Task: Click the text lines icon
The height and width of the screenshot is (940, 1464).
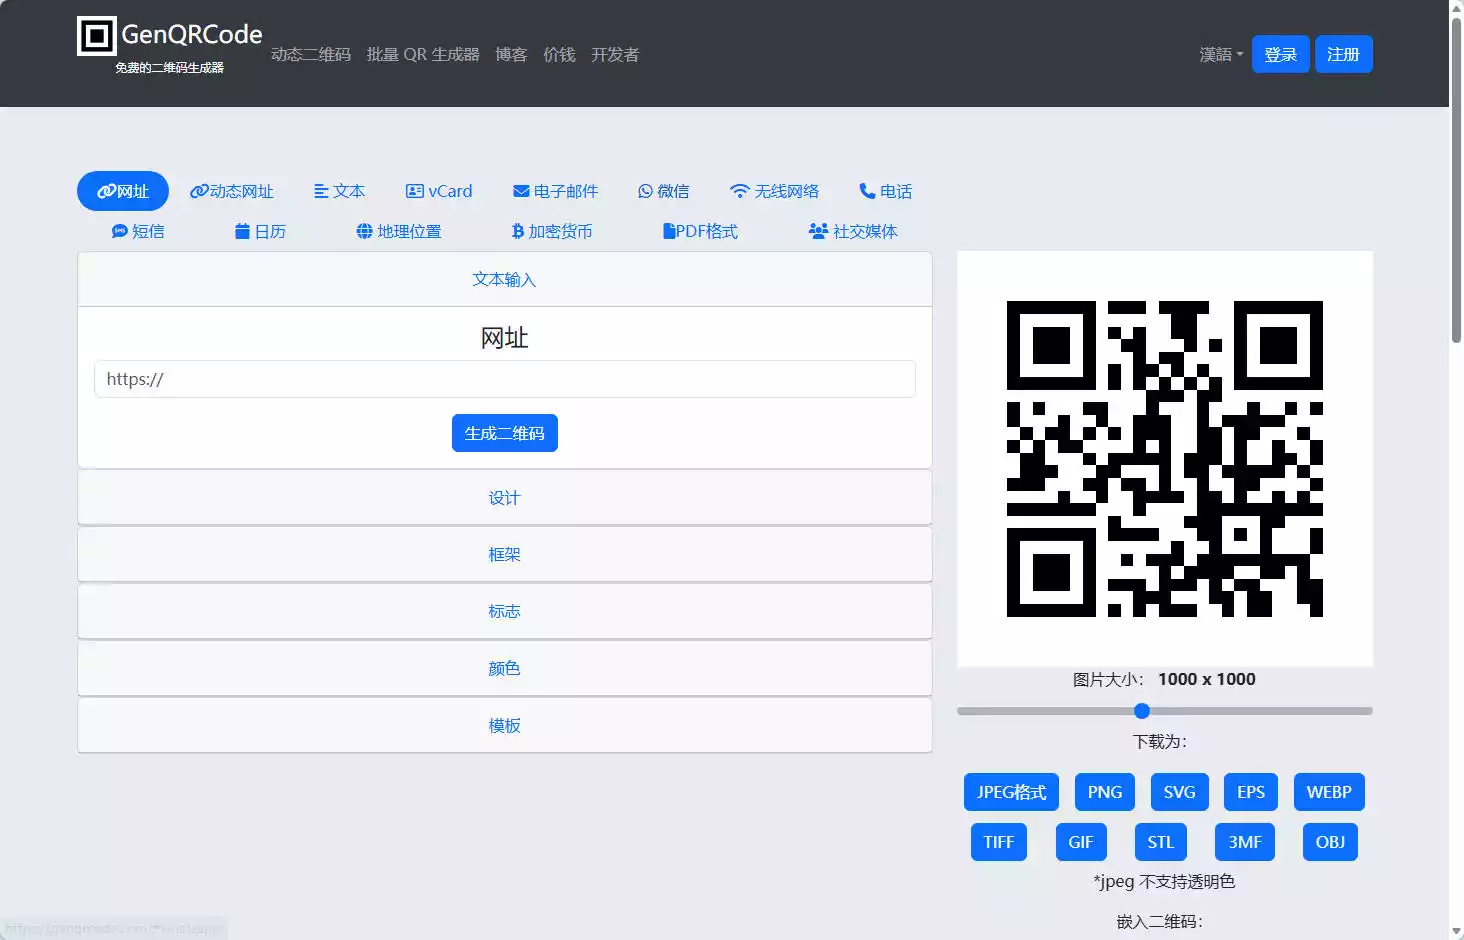Action: 321,191
